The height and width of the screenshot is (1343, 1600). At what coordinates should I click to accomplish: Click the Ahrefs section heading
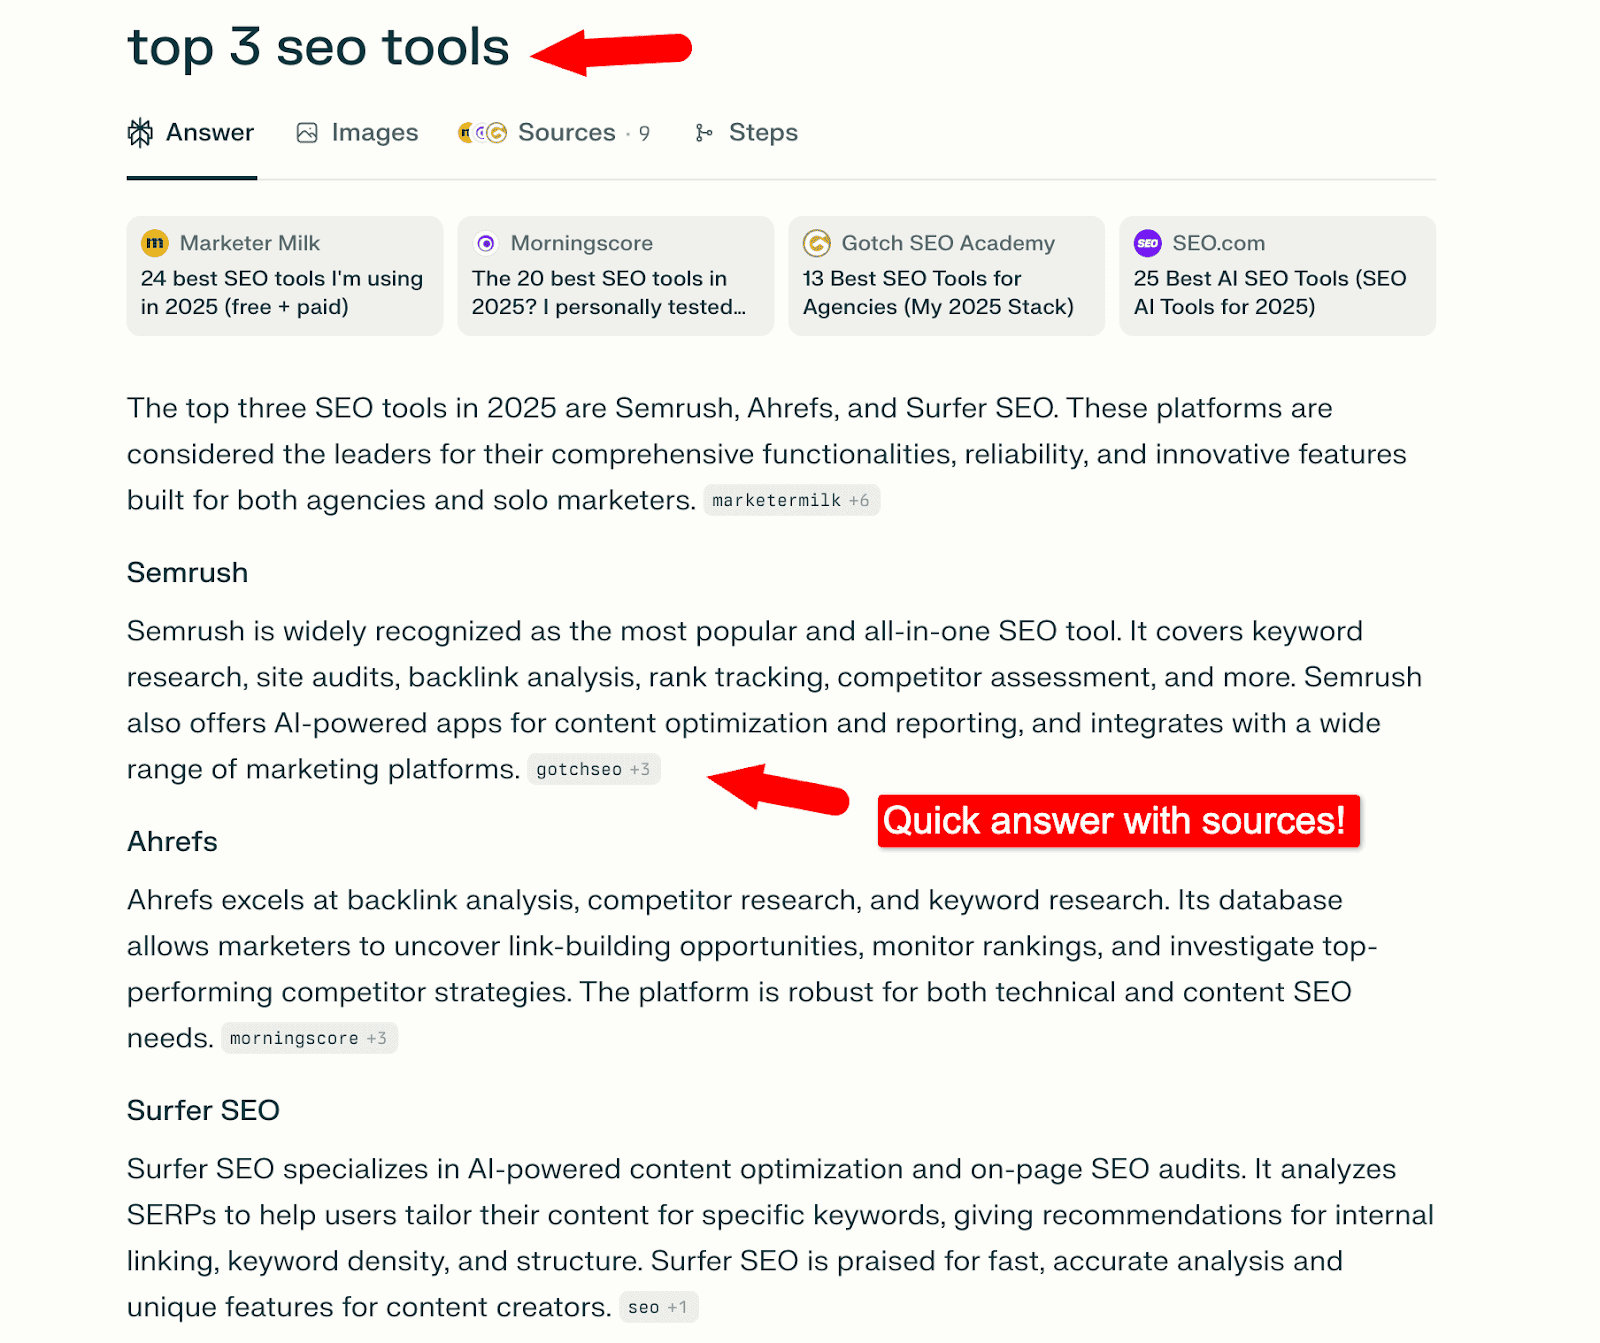click(x=172, y=842)
